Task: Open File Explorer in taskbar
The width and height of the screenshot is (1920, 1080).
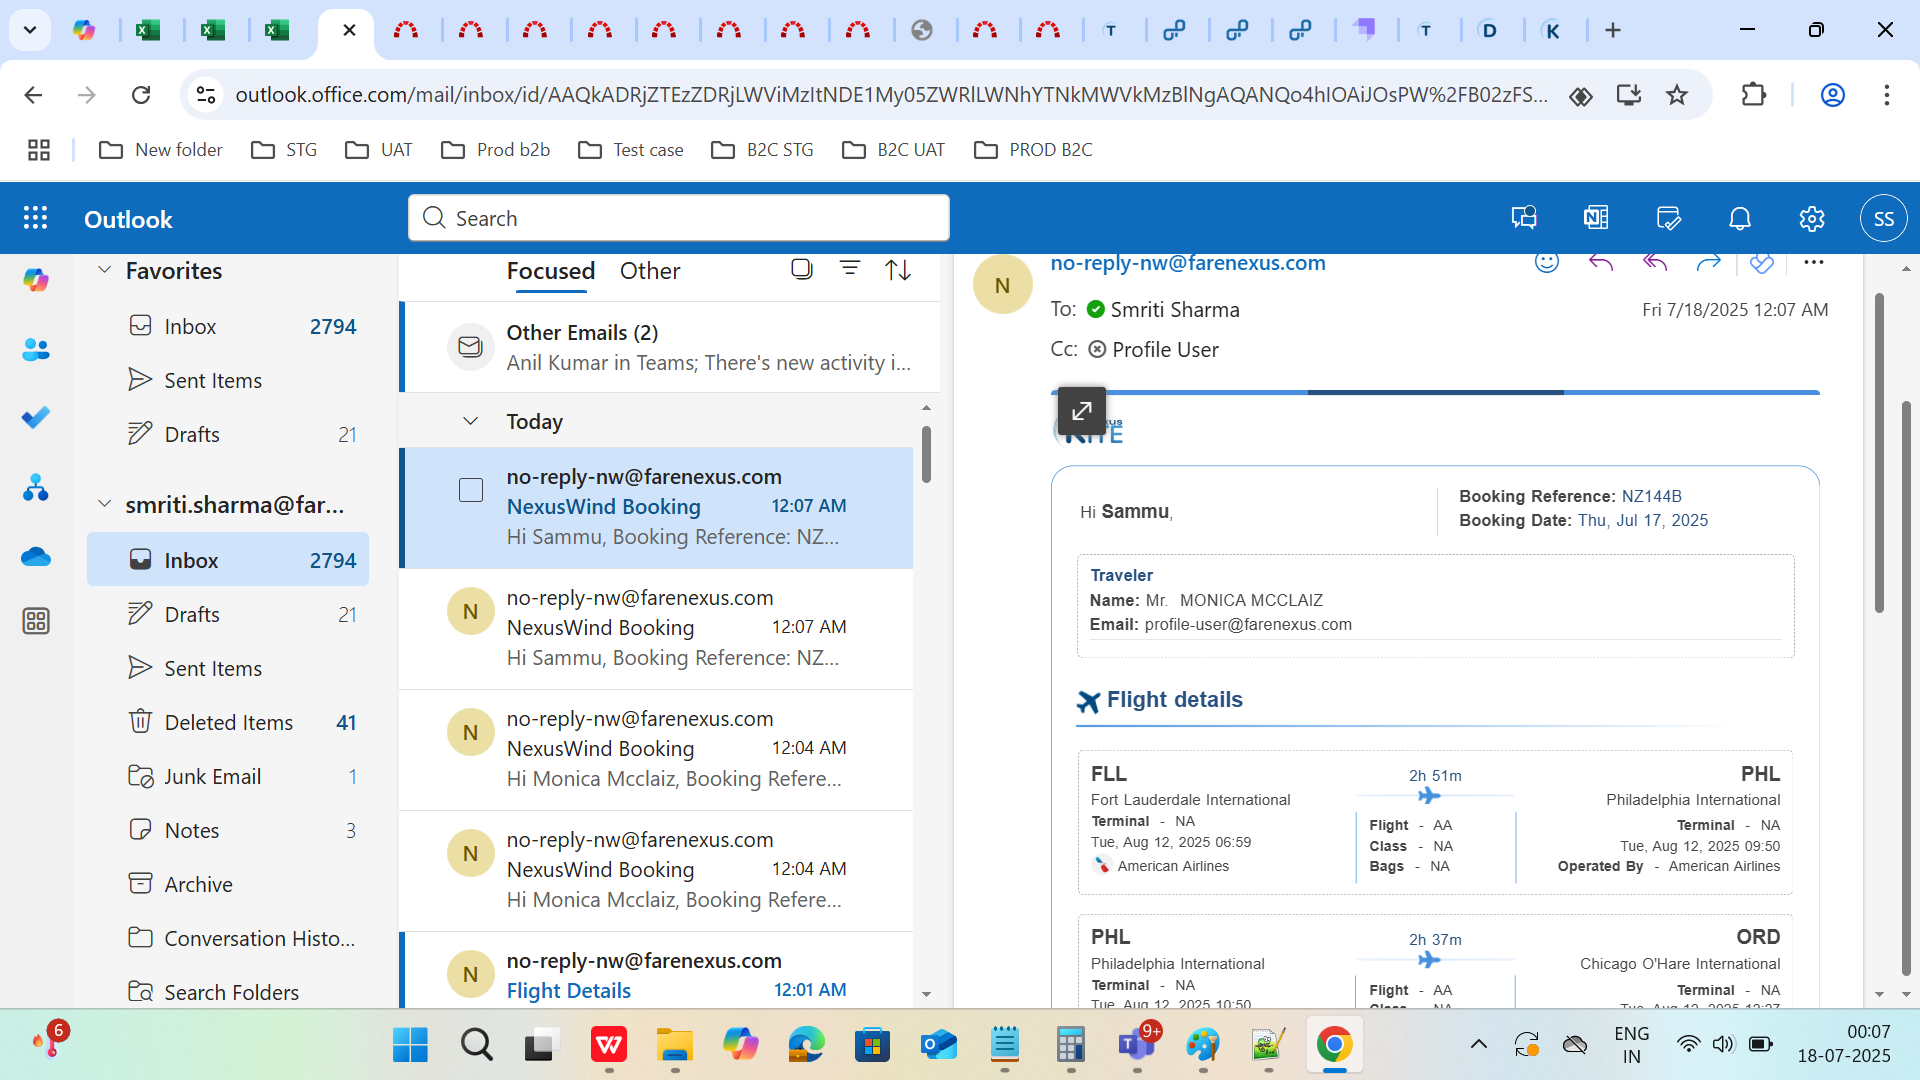Action: [675, 1045]
